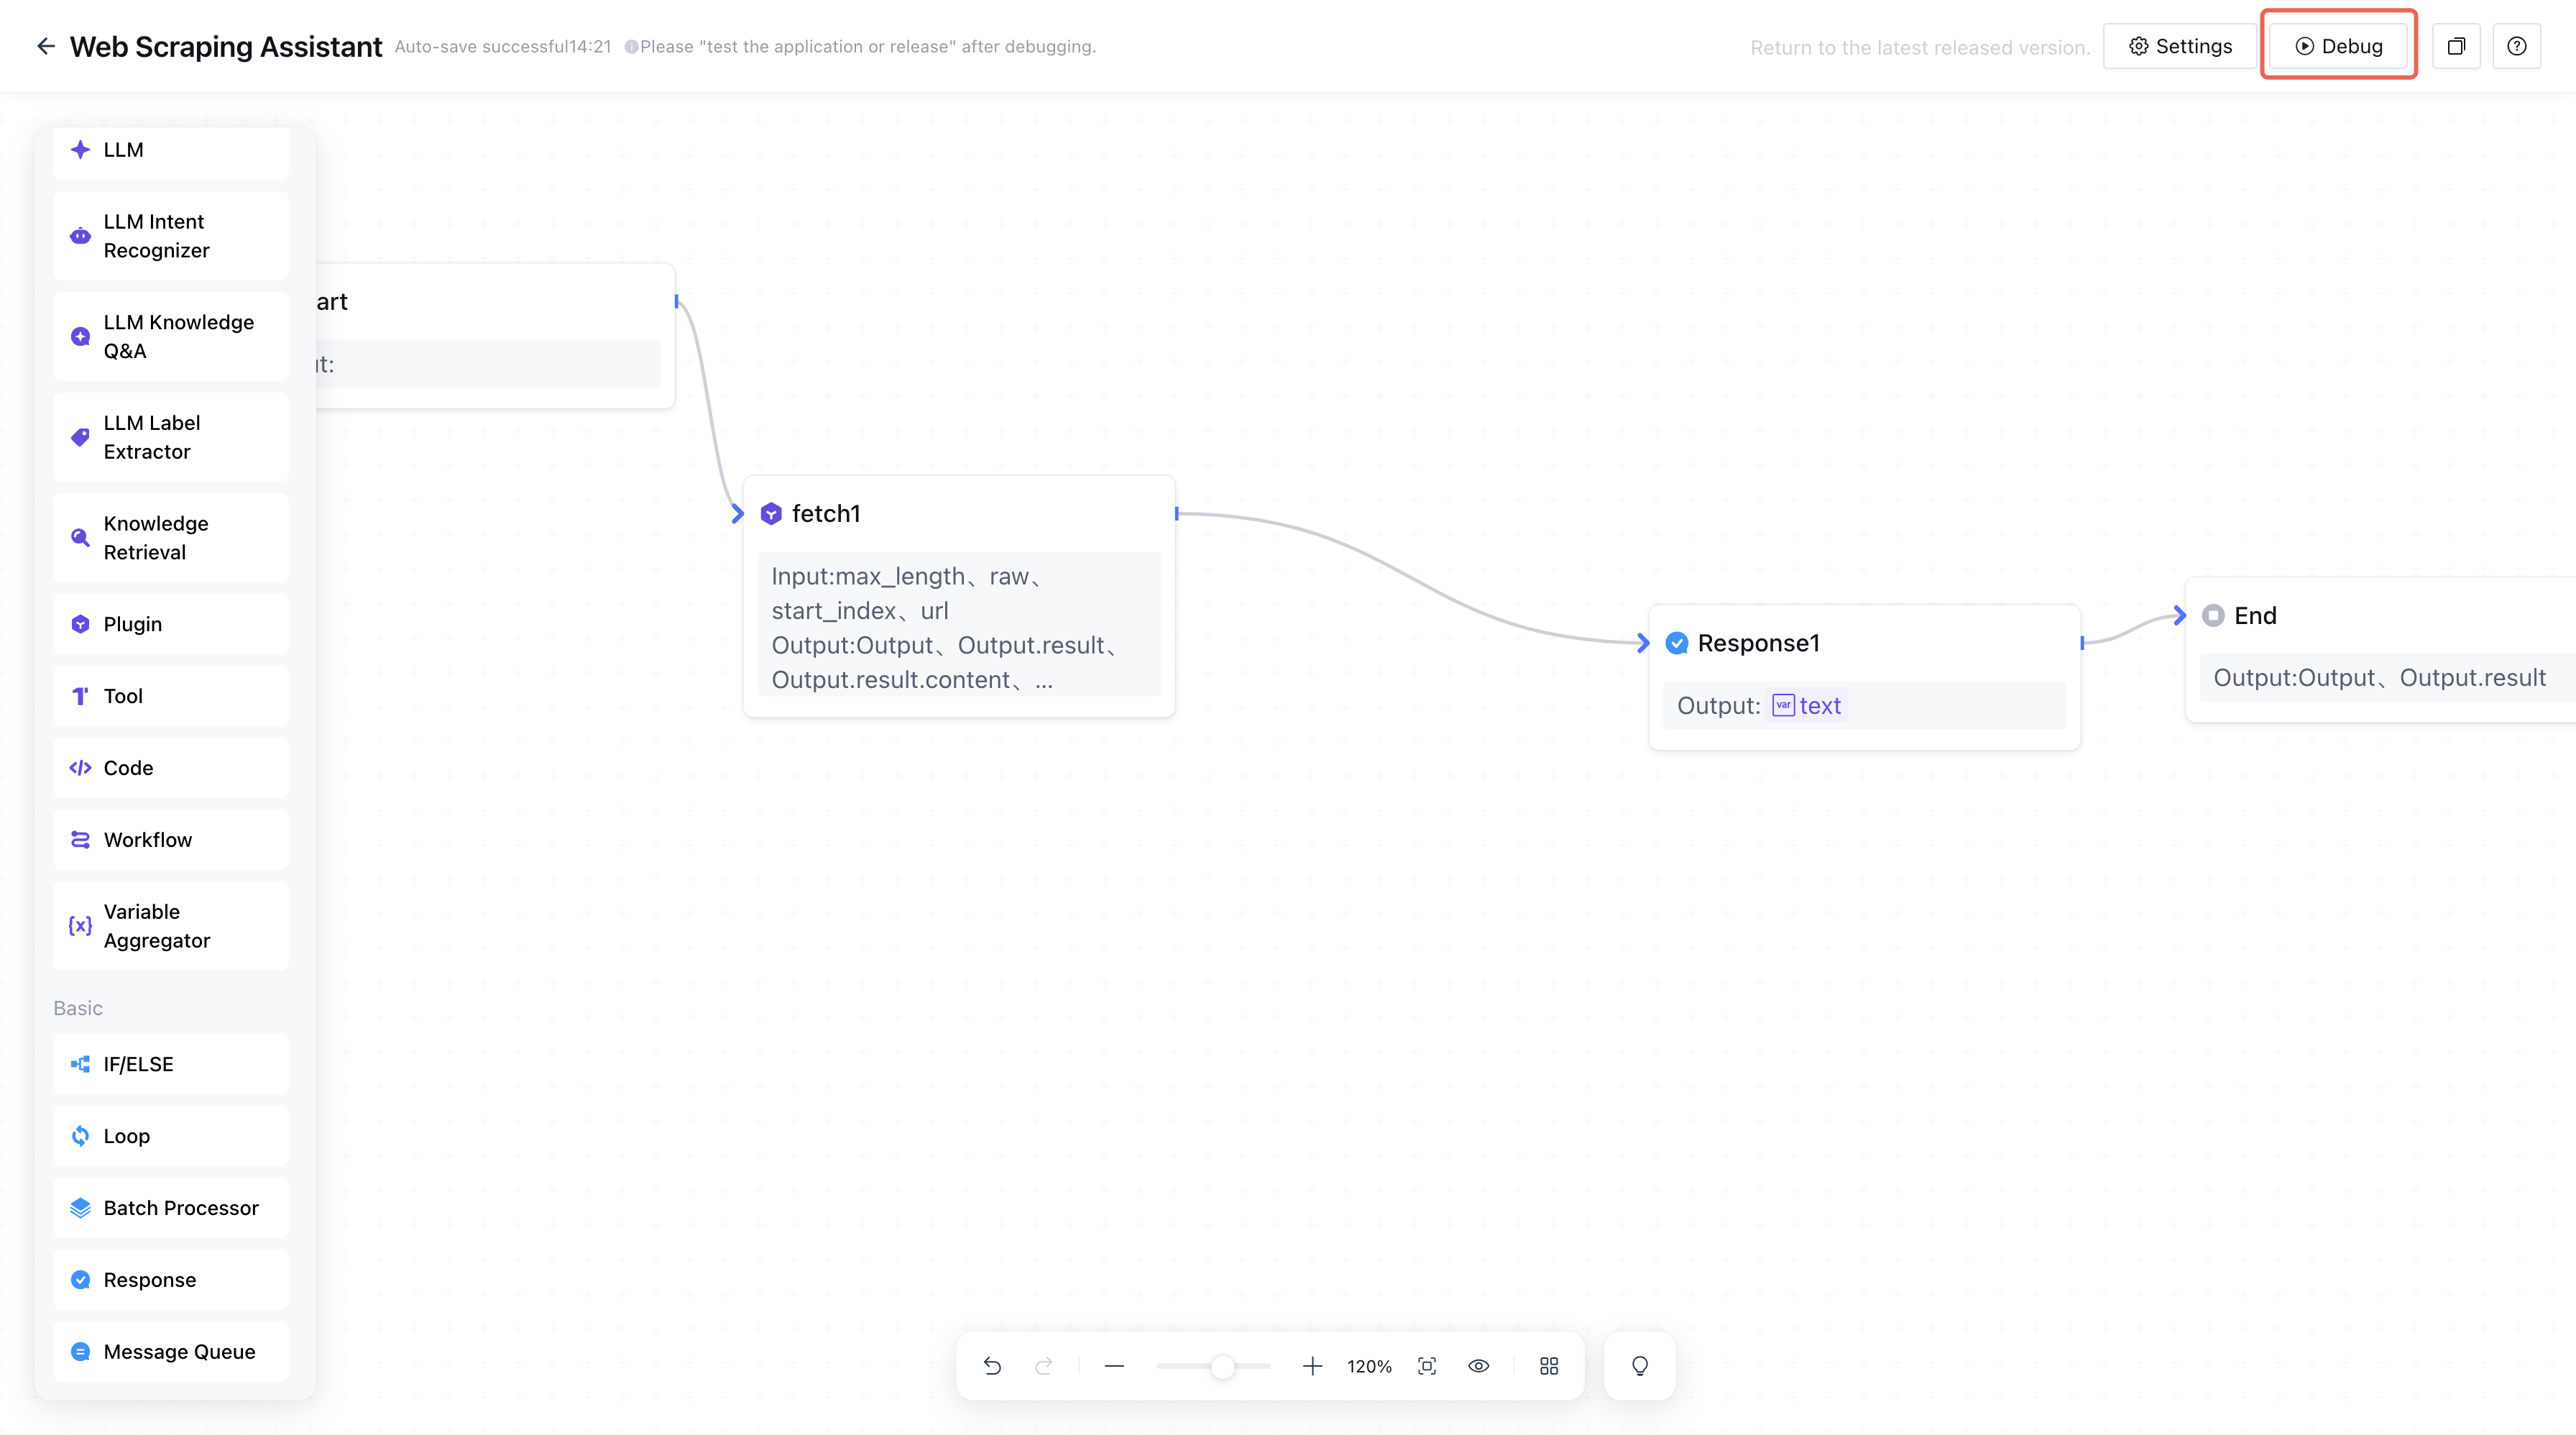2576x1435 pixels.
Task: Select the LLM Intent Recognizer component
Action: tap(171, 236)
